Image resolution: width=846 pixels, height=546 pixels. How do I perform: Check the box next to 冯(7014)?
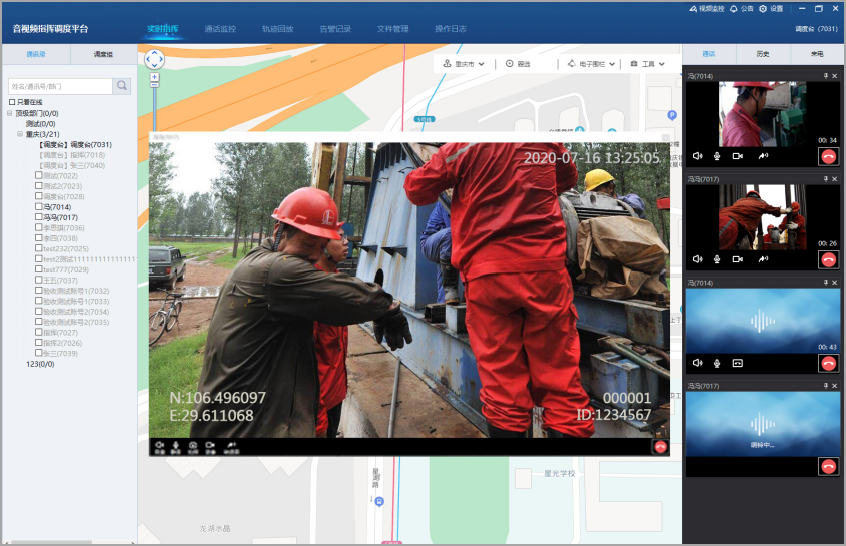coord(39,207)
